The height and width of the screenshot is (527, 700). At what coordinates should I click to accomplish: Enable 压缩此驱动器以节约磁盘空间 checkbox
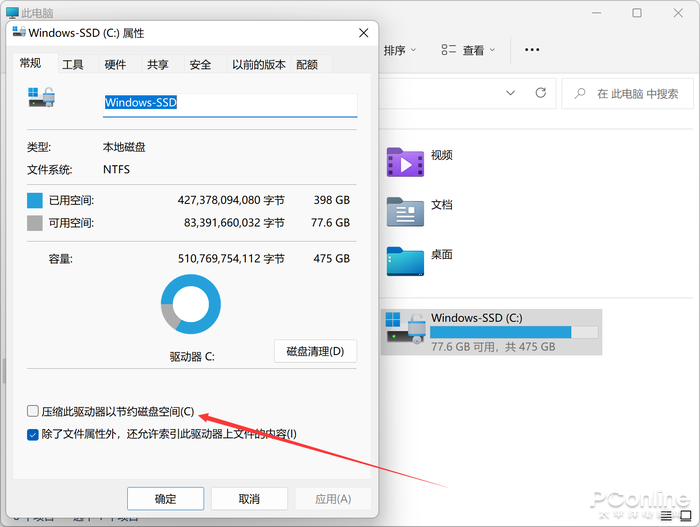pos(33,411)
